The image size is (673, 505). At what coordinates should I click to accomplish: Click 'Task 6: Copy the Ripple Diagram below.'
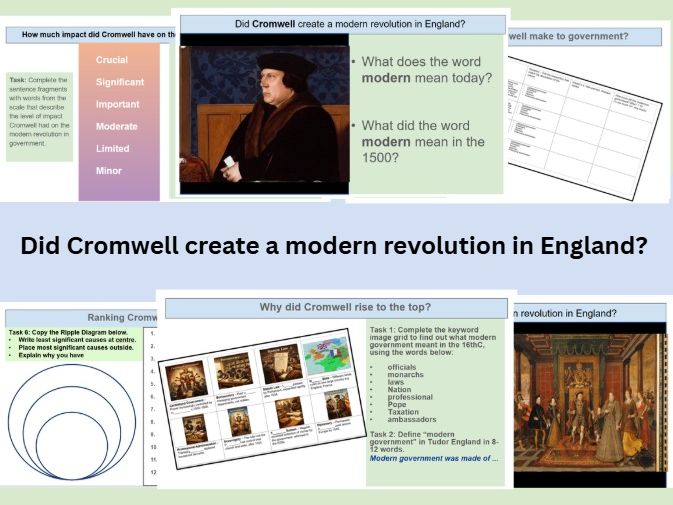pyautogui.click(x=68, y=333)
